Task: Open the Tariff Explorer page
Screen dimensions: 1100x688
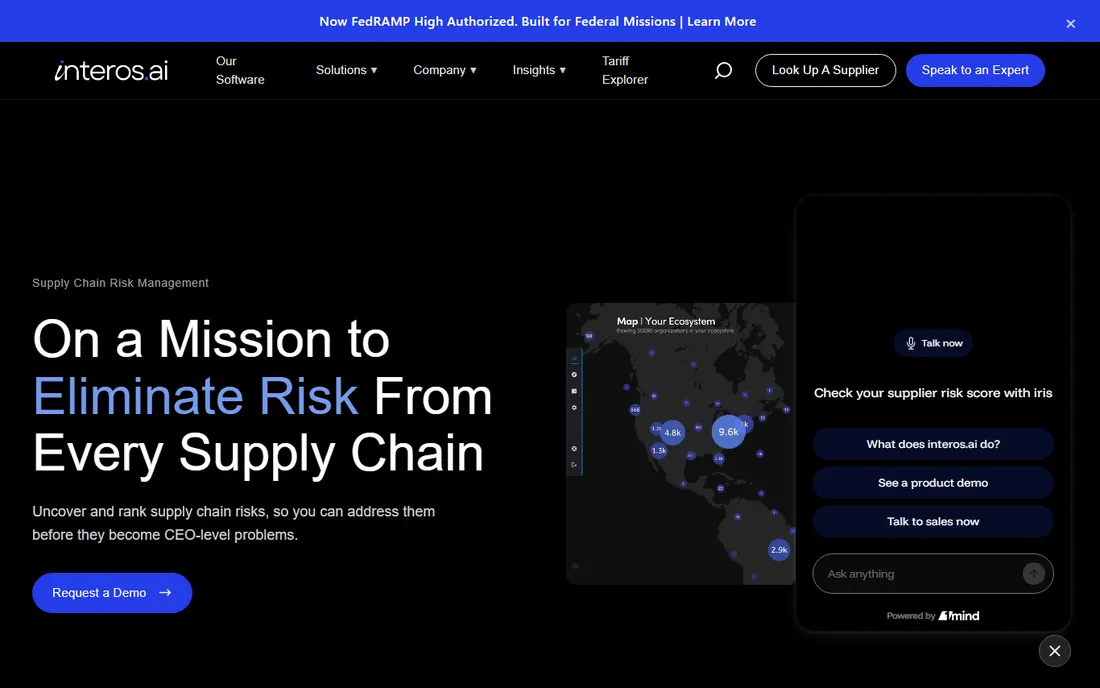Action: click(x=624, y=70)
